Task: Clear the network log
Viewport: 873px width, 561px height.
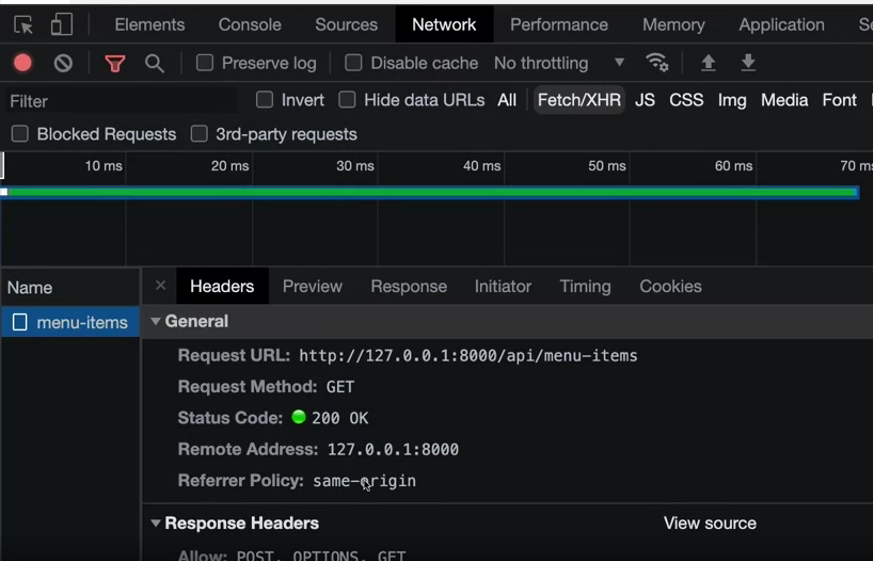Action: pyautogui.click(x=63, y=63)
